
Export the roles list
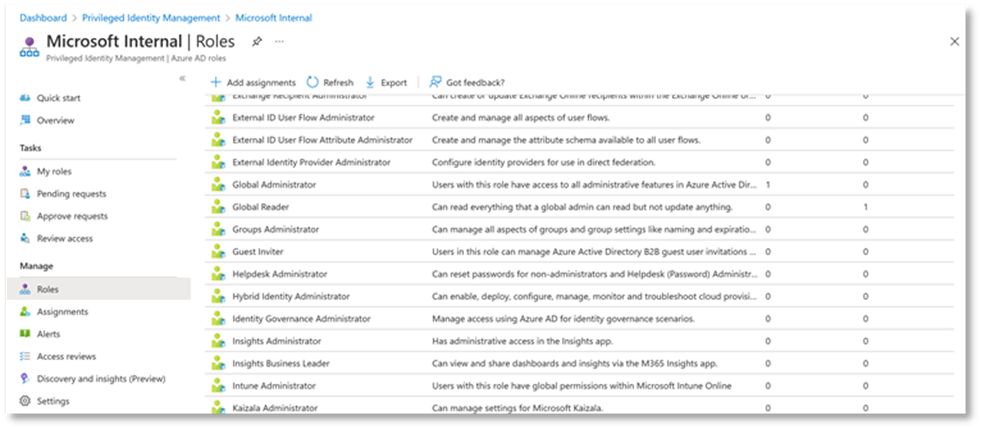coord(386,82)
